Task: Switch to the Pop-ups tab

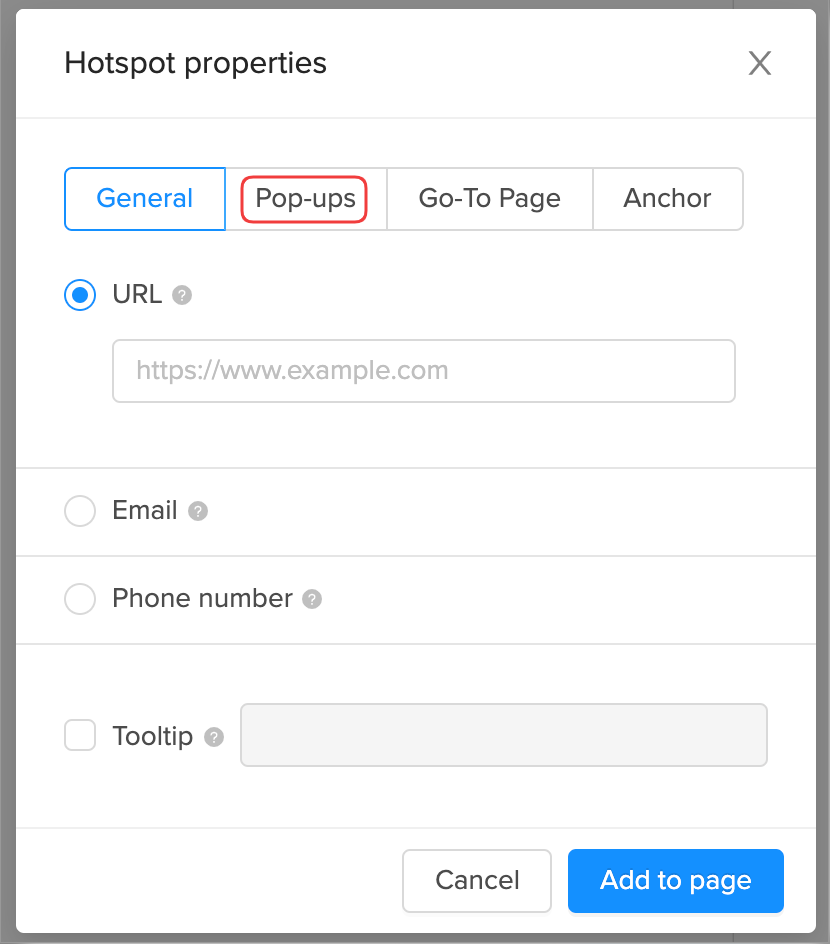Action: 304,199
